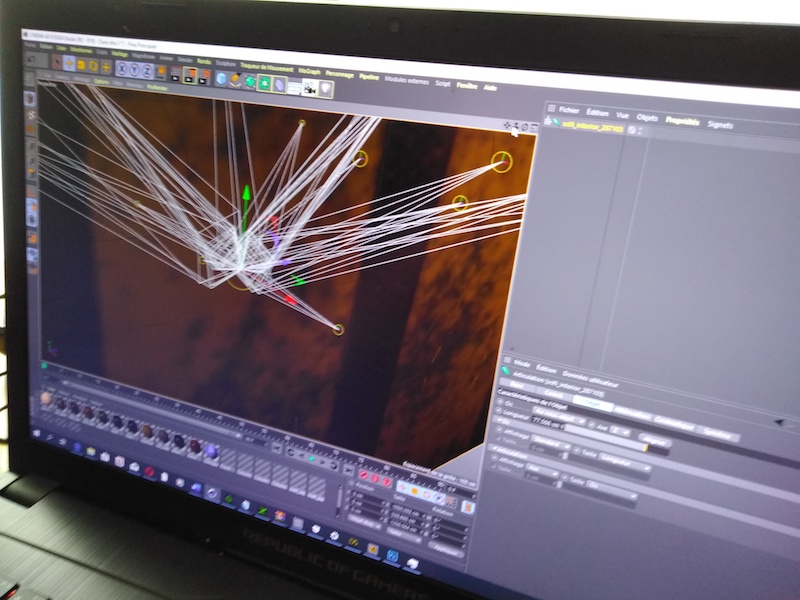Click the green Y-axis arrow handle

pyautogui.click(x=246, y=195)
